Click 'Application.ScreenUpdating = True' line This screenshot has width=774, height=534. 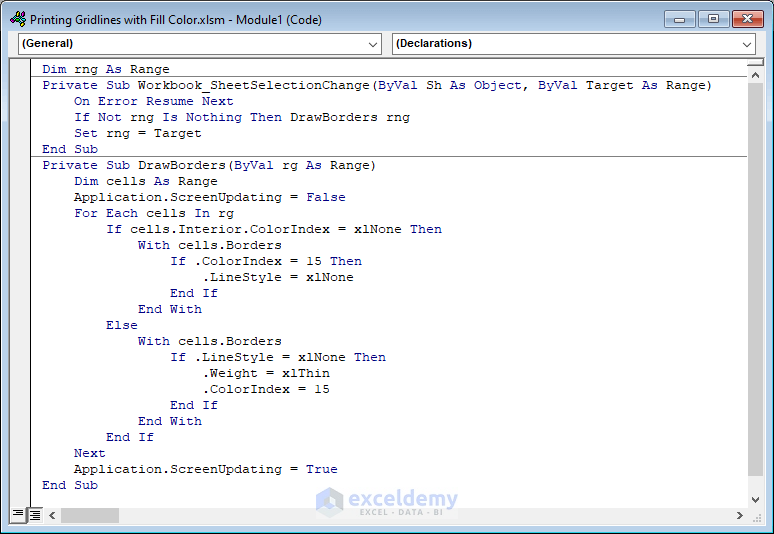click(206, 469)
